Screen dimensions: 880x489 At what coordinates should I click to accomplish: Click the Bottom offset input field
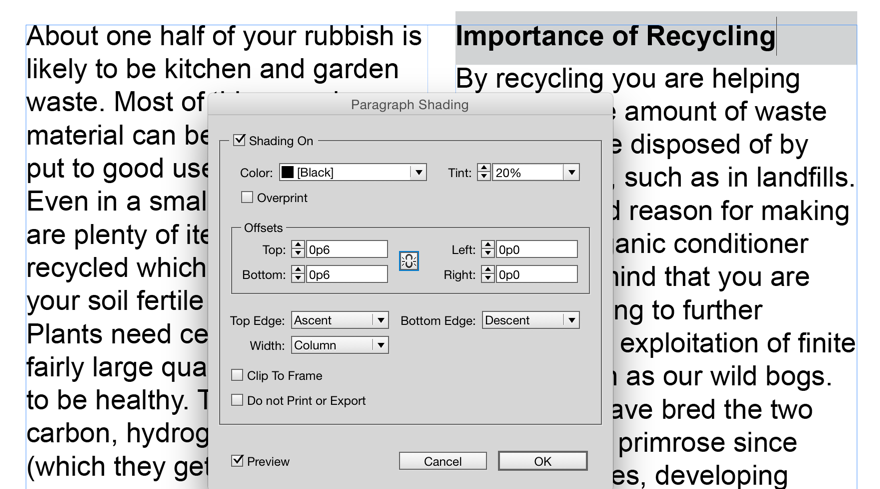coord(346,274)
